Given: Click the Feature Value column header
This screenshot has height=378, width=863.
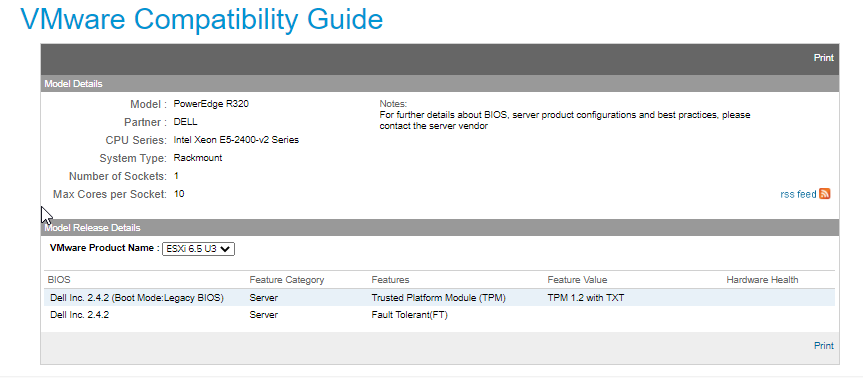Looking at the screenshot, I should click(x=577, y=280).
